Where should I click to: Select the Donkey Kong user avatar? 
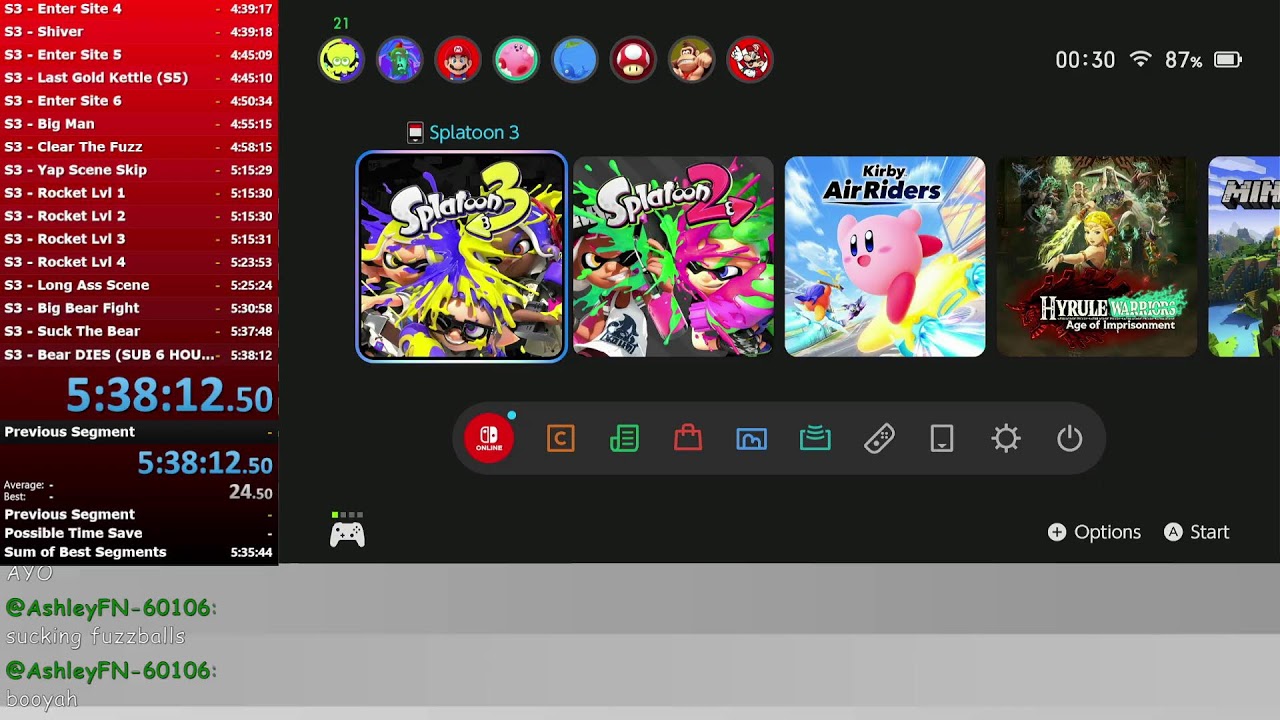point(692,61)
